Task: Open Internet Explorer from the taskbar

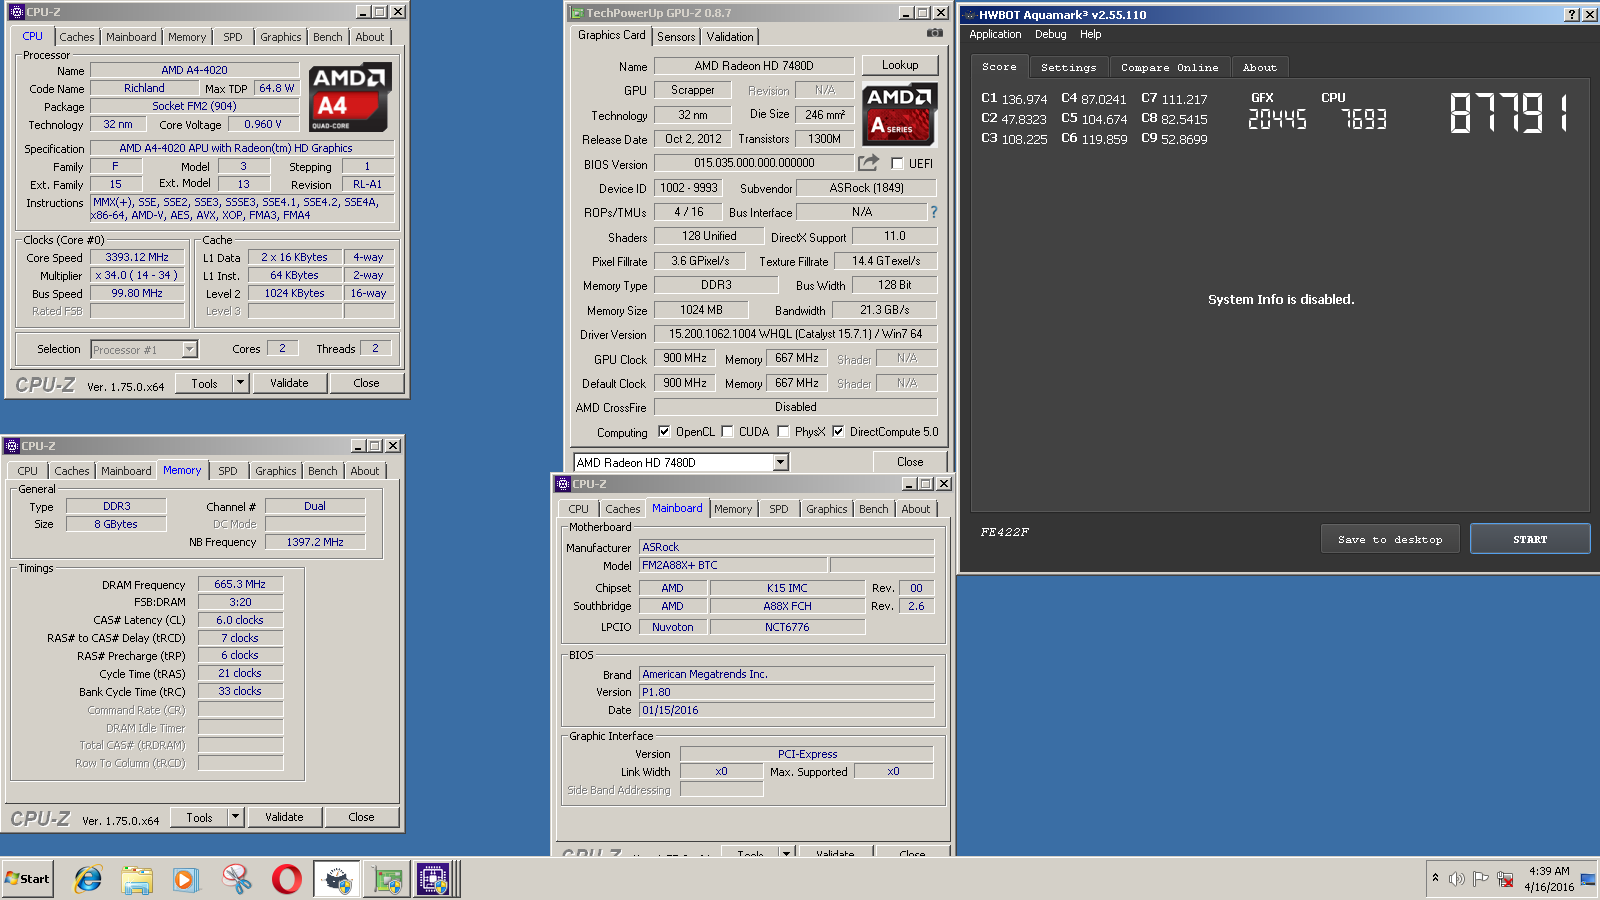Action: coord(88,879)
